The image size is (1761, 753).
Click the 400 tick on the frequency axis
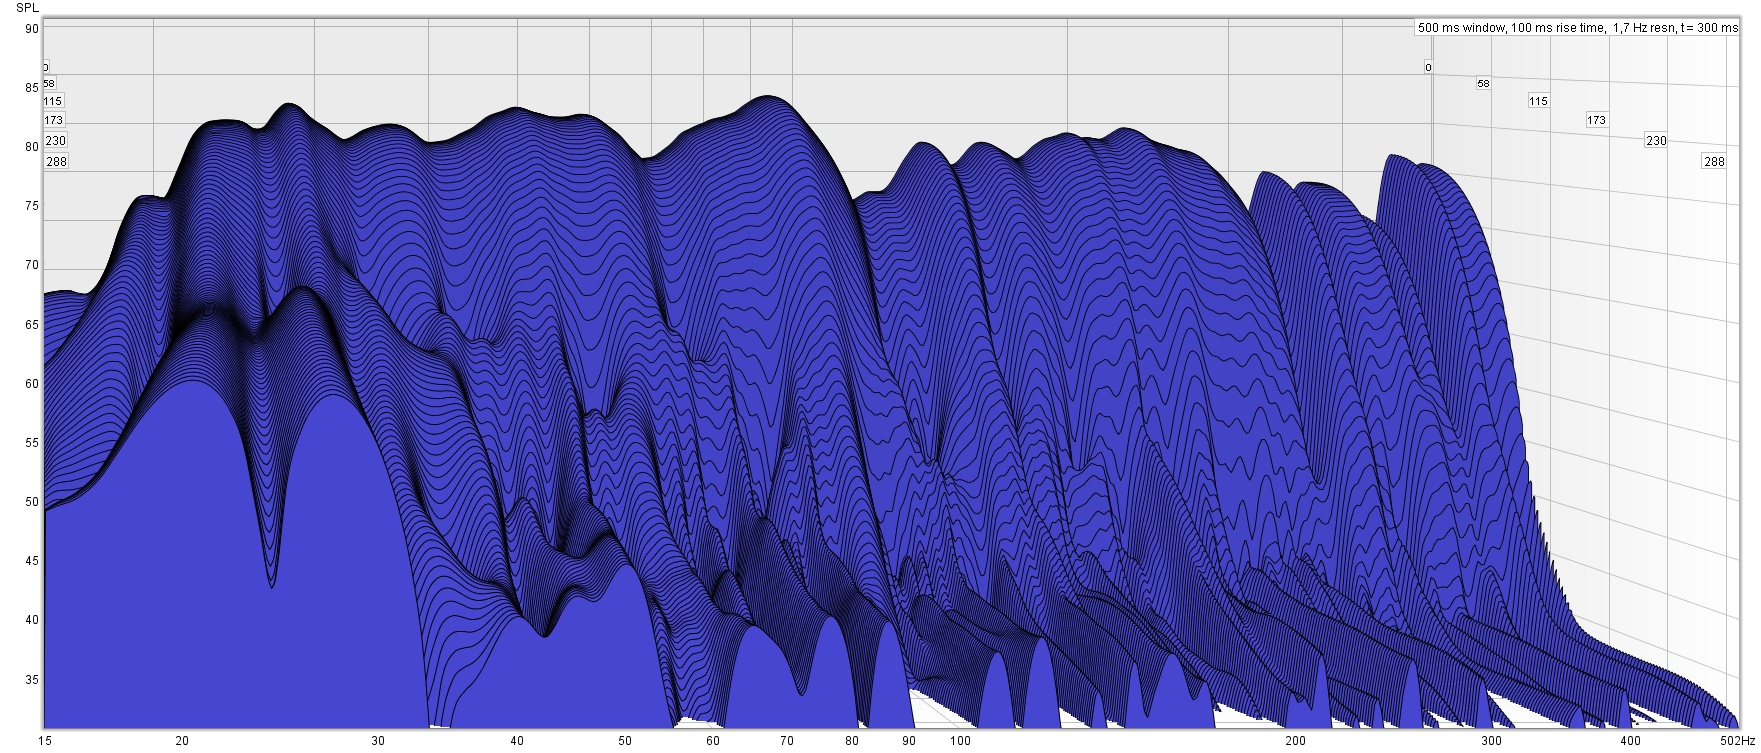pyautogui.click(x=1630, y=741)
